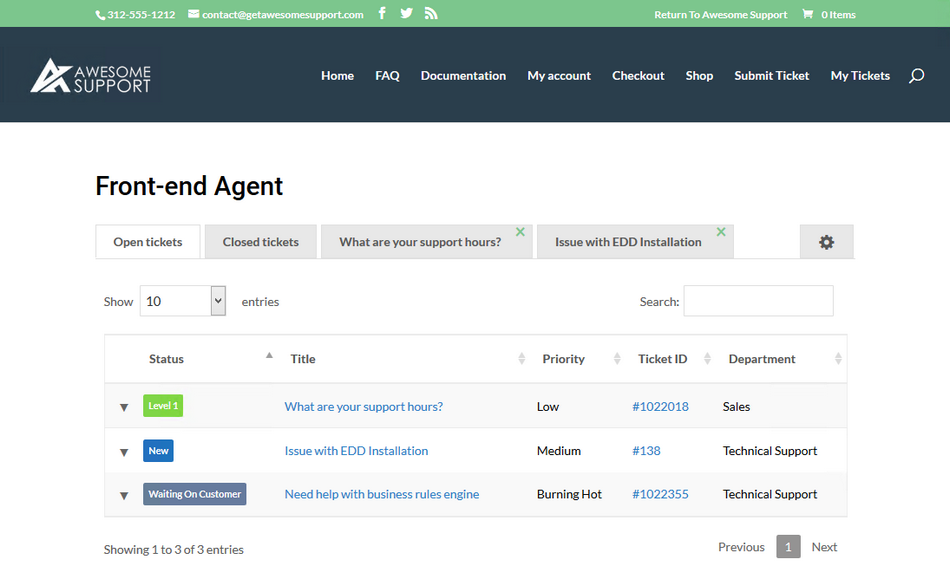Viewport: 950px width, 586px height.
Task: Open the RSS feed icon
Action: tap(431, 13)
